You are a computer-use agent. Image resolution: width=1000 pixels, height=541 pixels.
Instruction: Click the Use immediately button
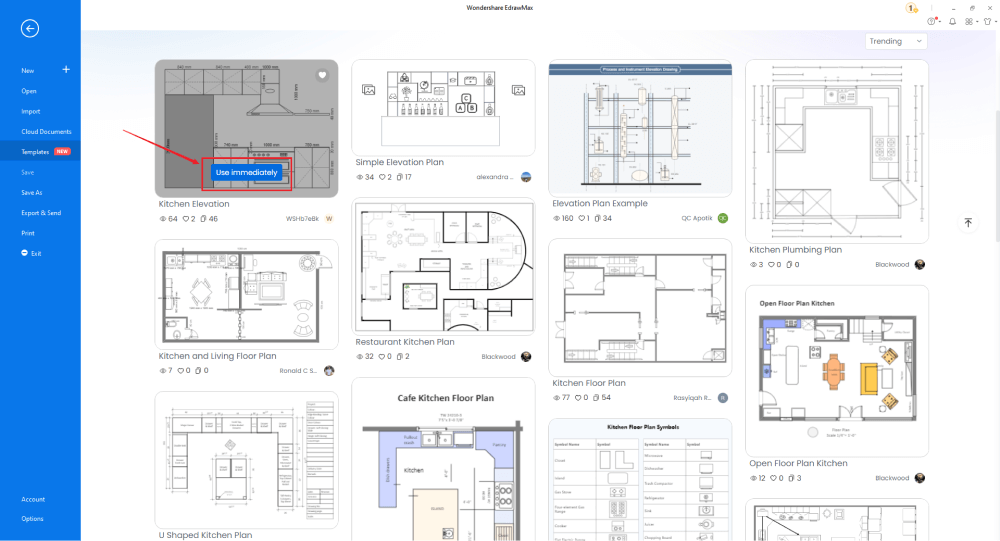coord(246,172)
